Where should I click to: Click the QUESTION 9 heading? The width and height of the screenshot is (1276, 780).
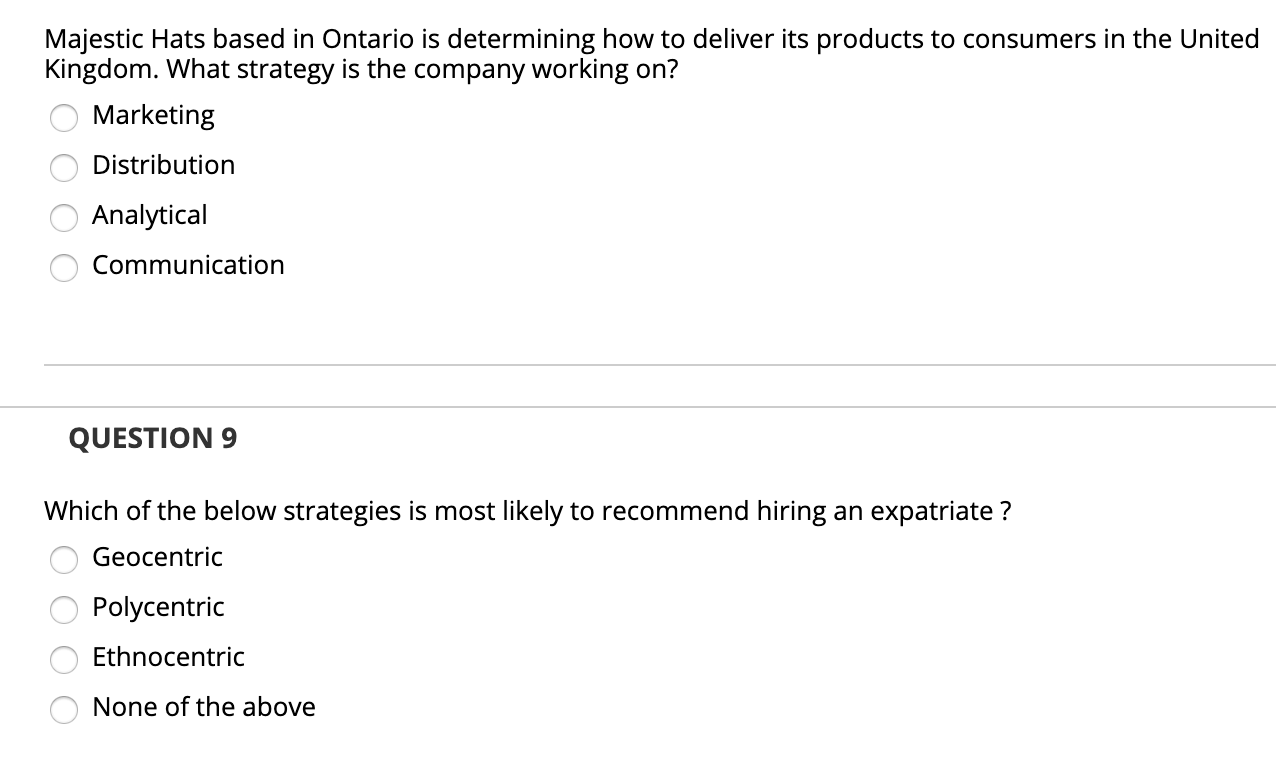coord(152,438)
